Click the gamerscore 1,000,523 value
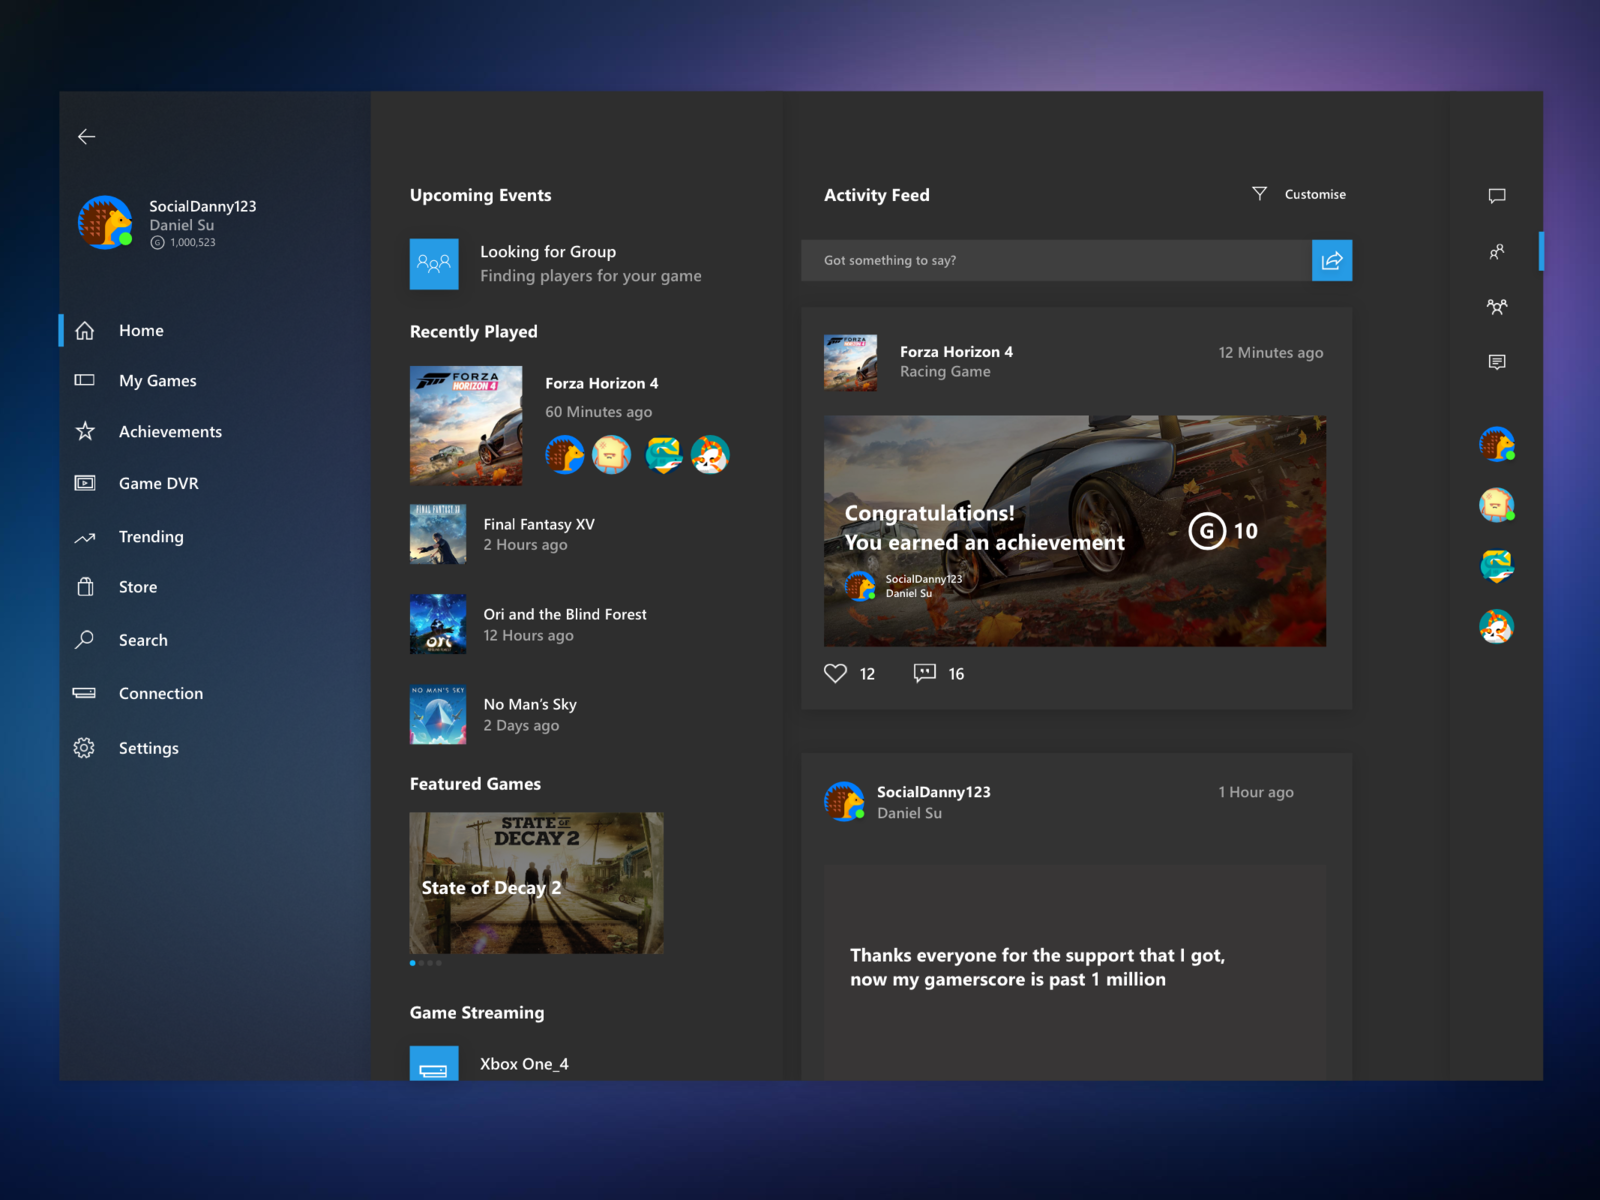 (193, 243)
